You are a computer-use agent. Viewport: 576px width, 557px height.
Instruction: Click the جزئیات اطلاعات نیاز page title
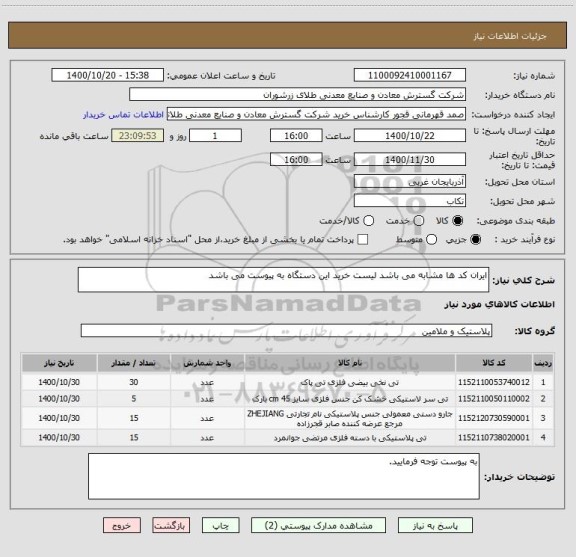point(510,36)
